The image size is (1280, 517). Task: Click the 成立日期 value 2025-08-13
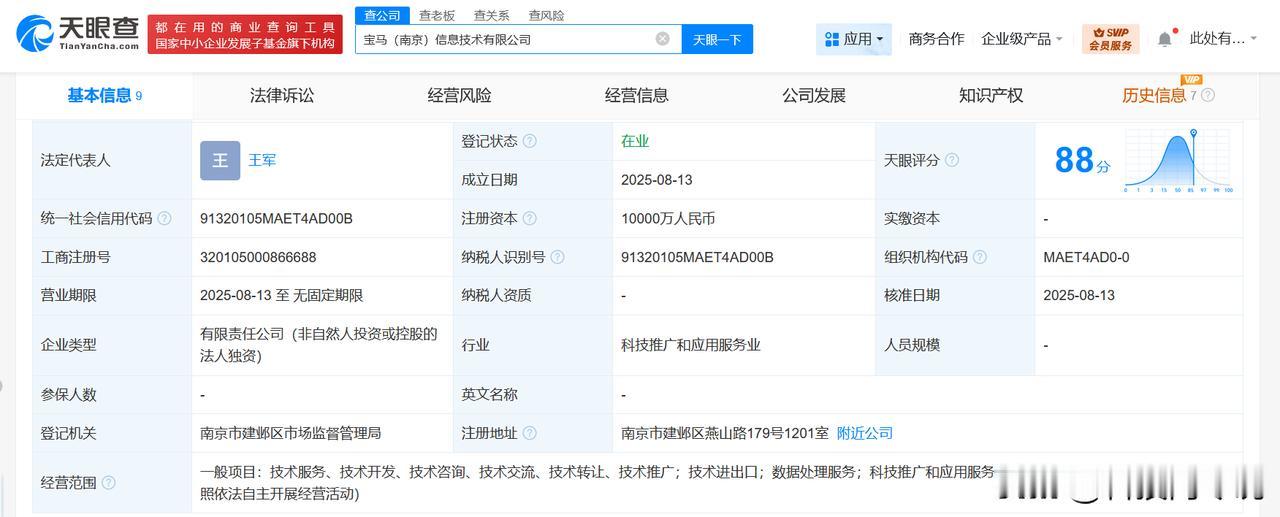[x=657, y=180]
